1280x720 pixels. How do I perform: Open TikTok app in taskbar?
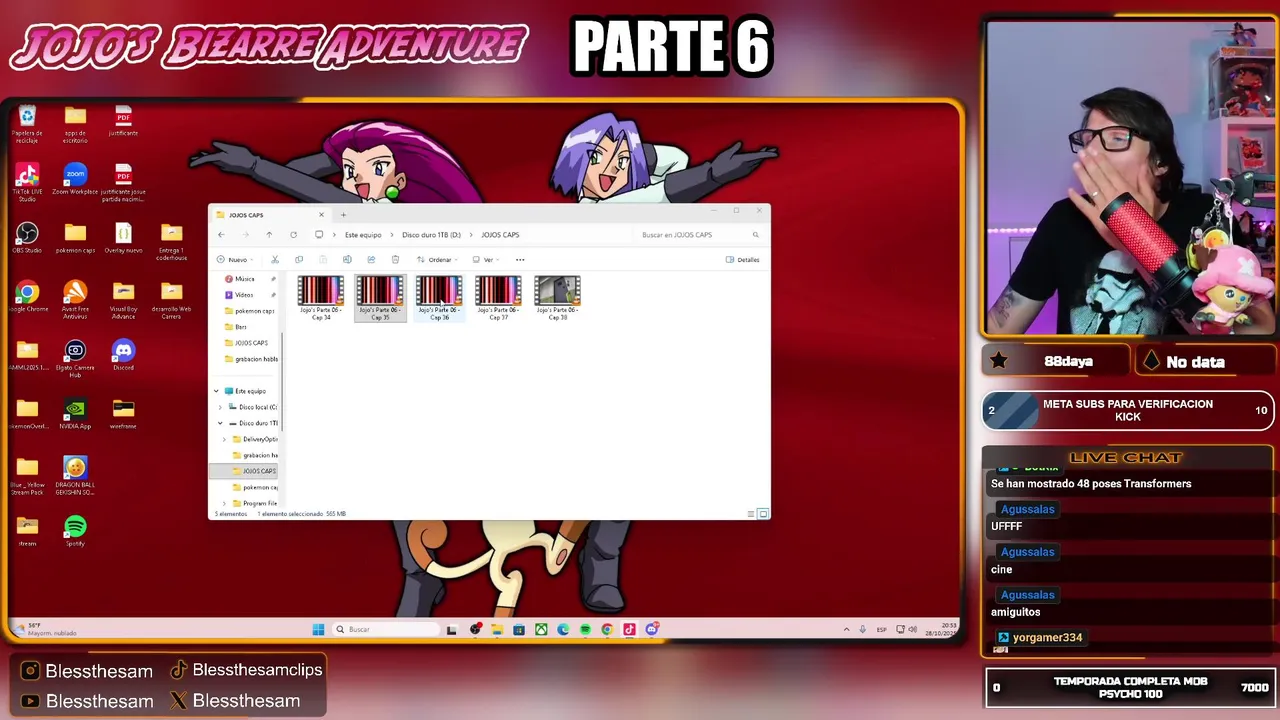point(629,629)
